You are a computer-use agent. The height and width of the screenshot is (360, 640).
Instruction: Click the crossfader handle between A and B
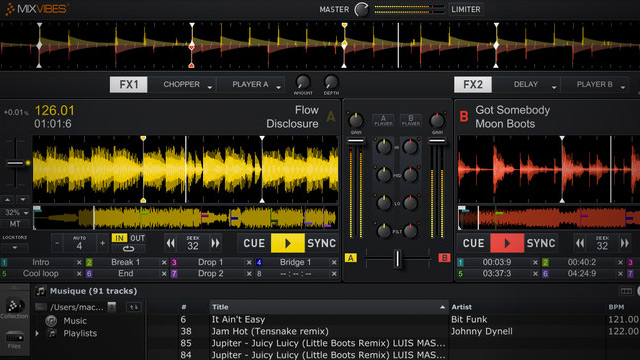[398, 258]
